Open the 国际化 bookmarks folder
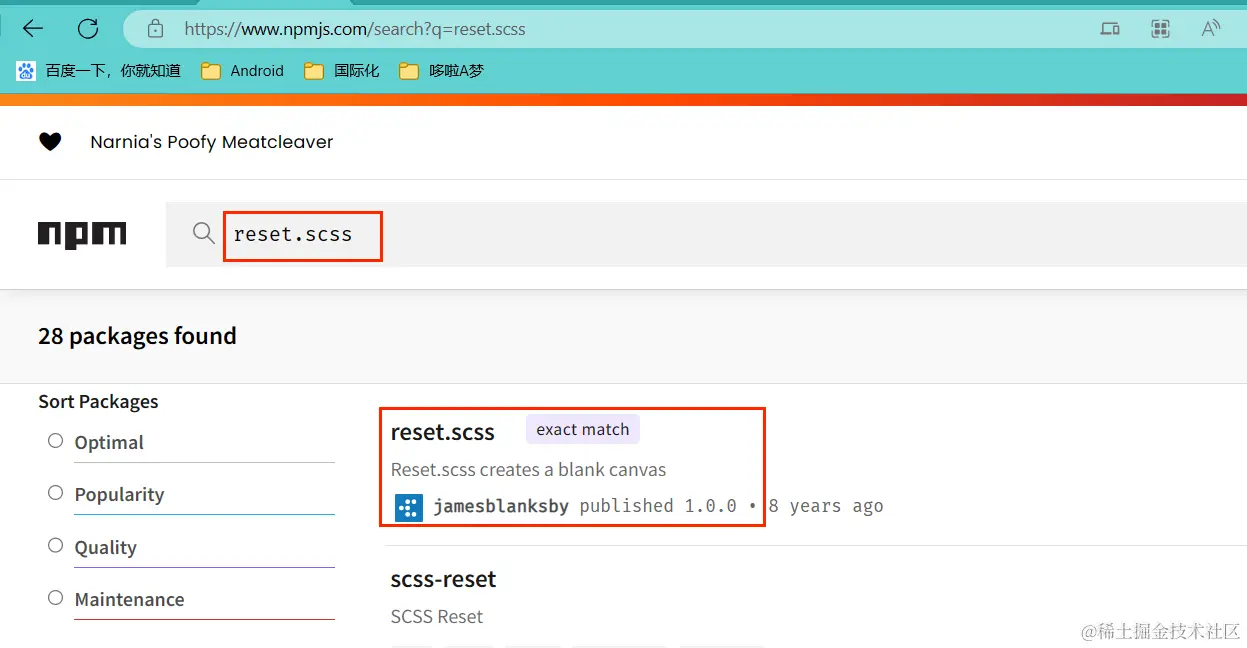Image resolution: width=1247 pixels, height=648 pixels. point(342,71)
